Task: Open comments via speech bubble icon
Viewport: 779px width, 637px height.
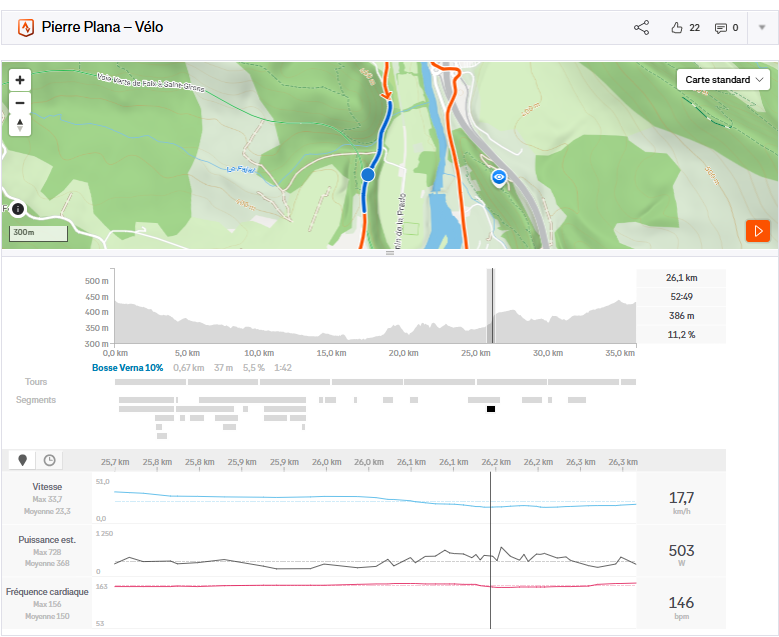Action: (x=720, y=28)
